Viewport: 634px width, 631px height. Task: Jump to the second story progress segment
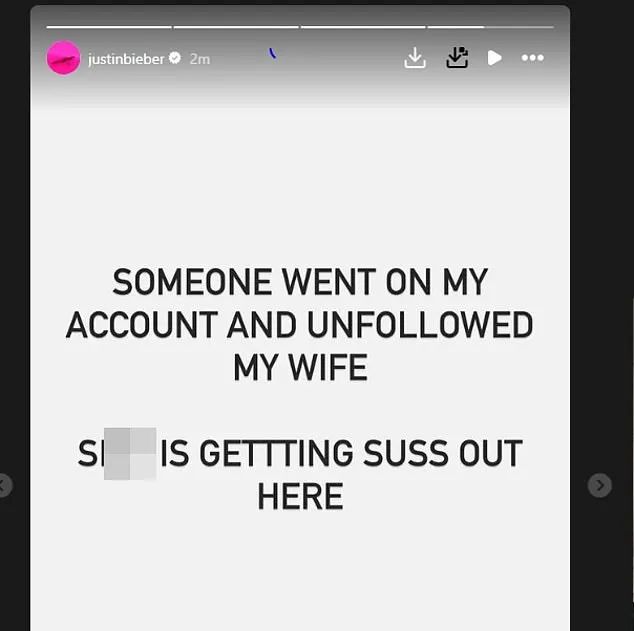[236, 27]
